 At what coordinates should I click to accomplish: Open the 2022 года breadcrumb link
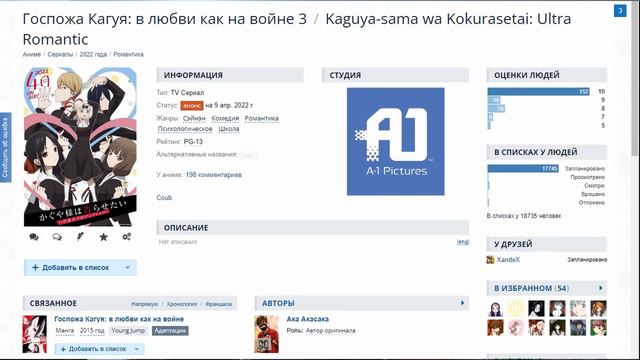click(93, 54)
